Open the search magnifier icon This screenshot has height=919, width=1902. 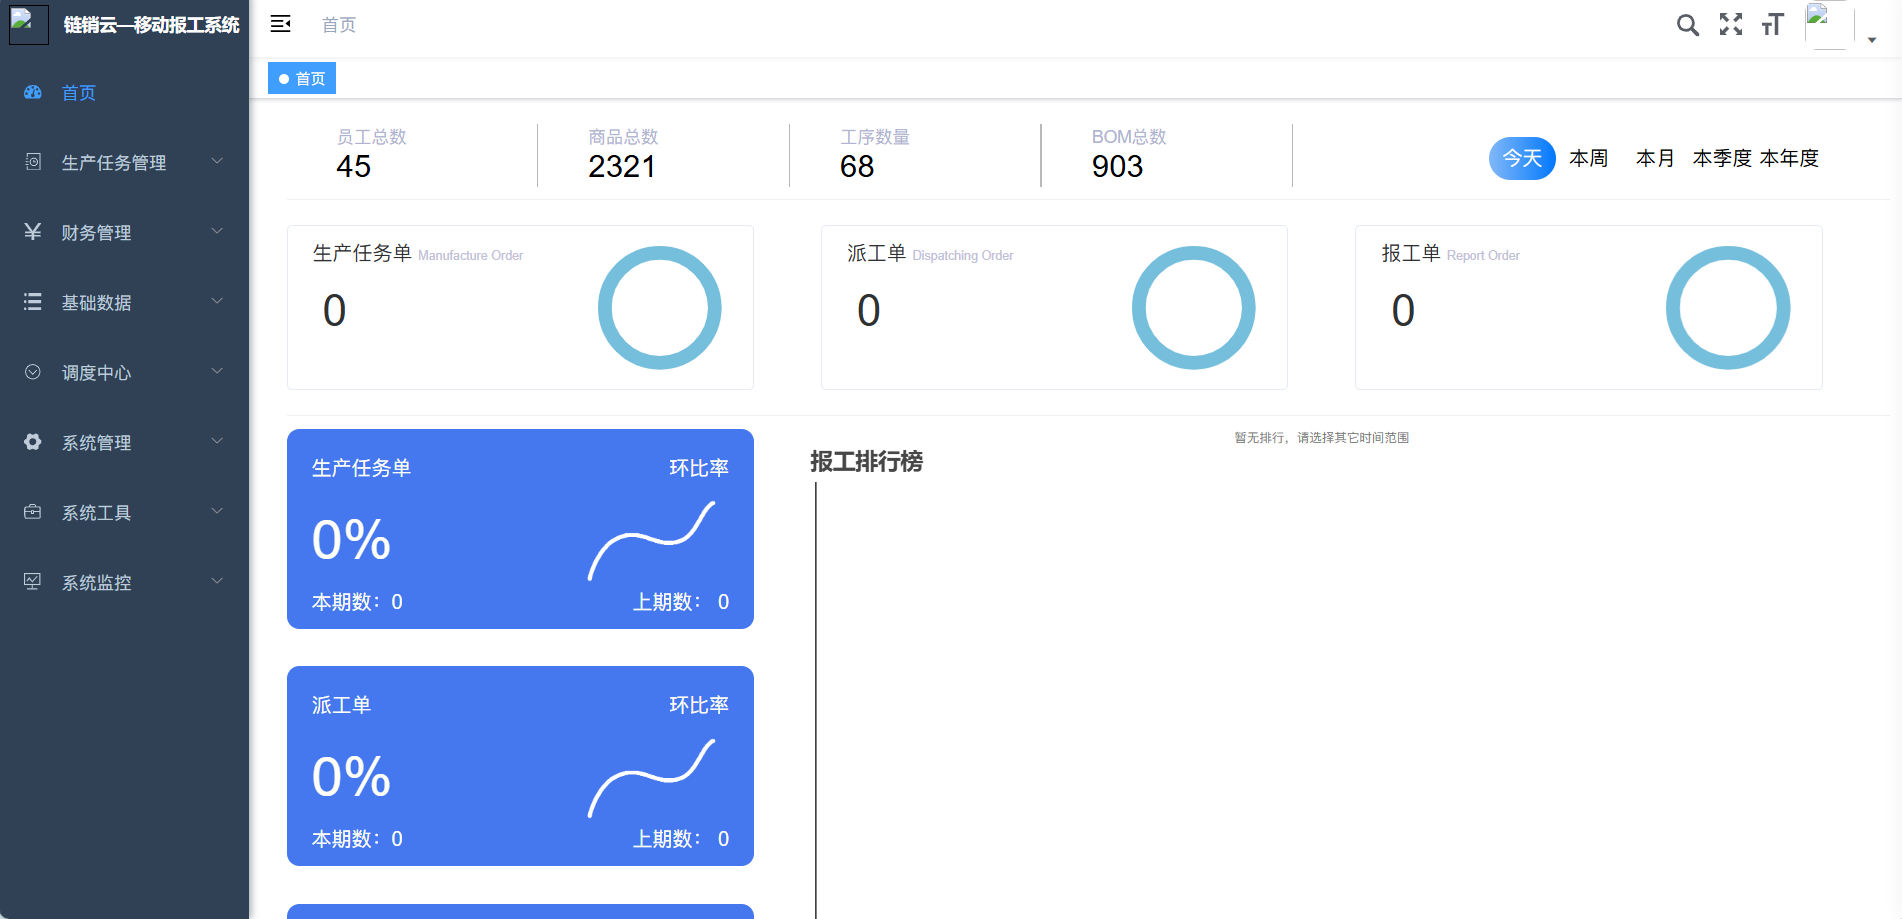click(x=1687, y=25)
